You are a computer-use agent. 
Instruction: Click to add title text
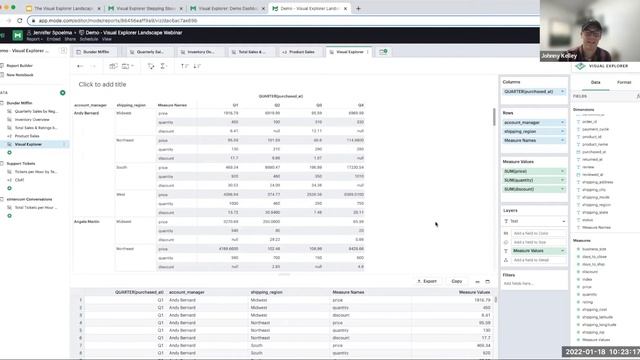click(102, 84)
